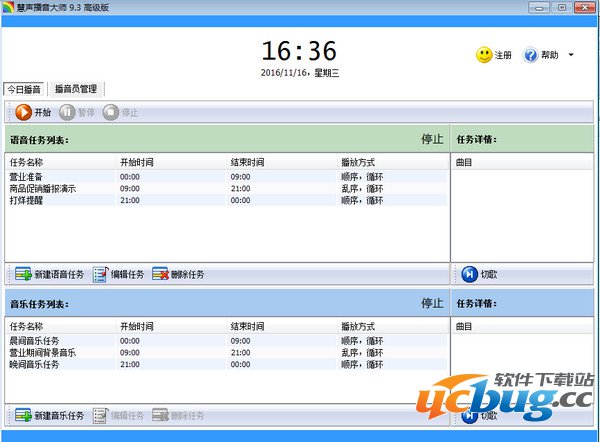Select the 商品促销播报演示 task row
The image size is (600, 442).
pos(42,188)
